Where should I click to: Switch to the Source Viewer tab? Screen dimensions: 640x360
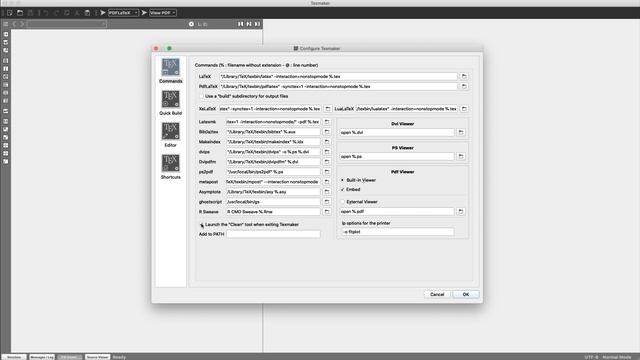click(97, 357)
